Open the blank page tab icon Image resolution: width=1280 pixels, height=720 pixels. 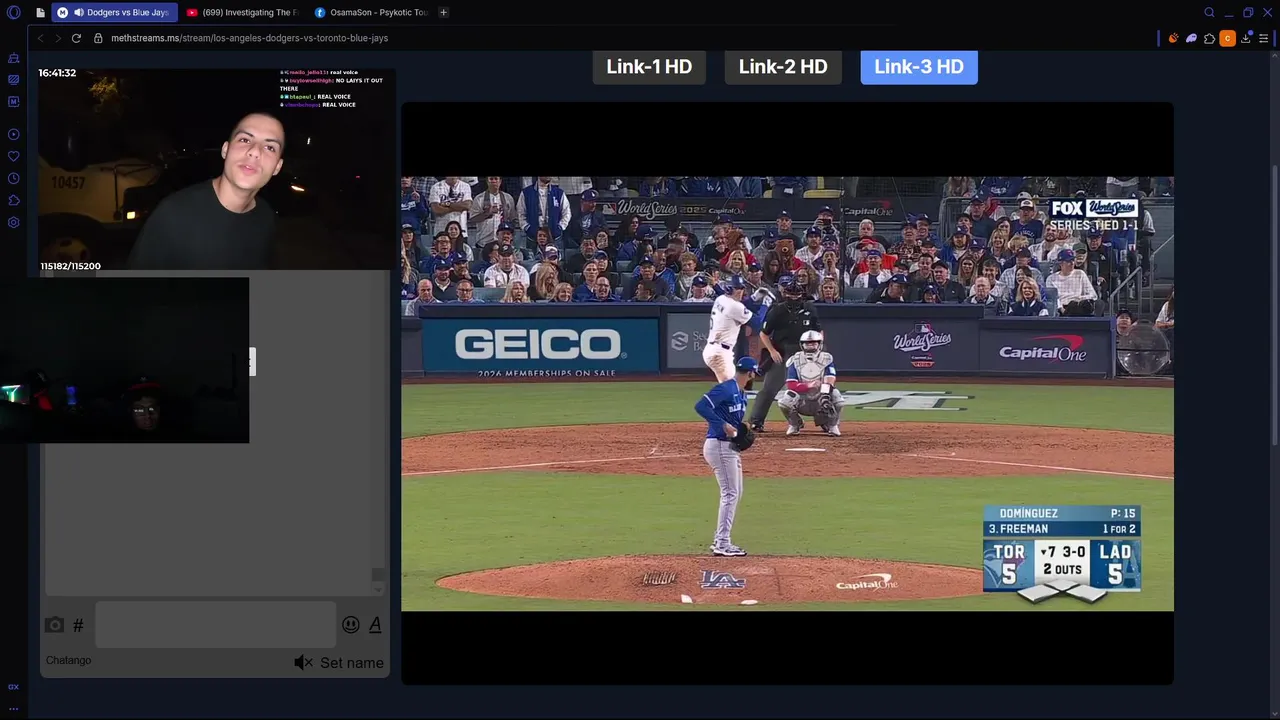pyautogui.click(x=40, y=12)
